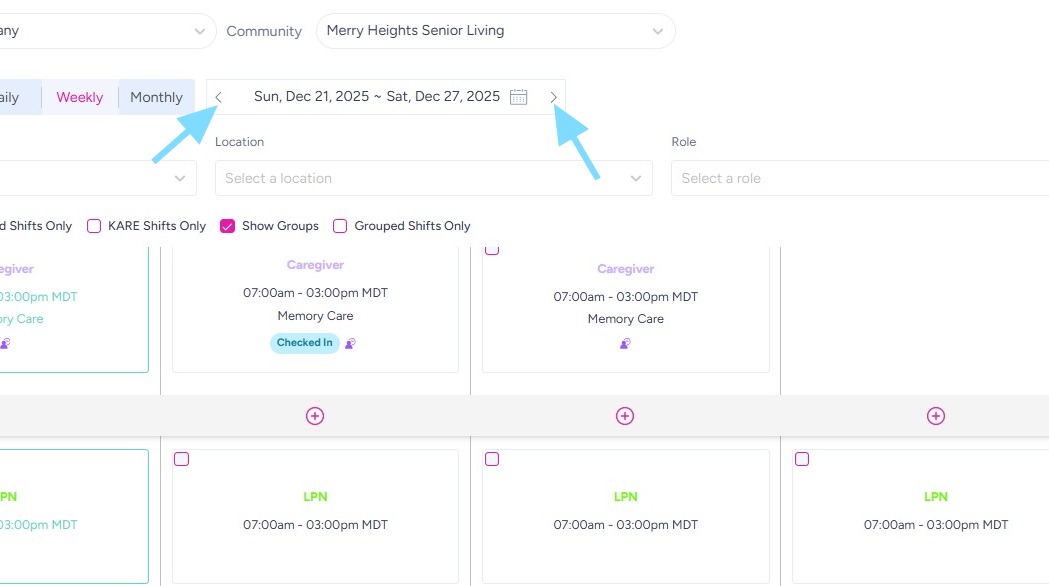
Task: Click the user icon beside the Checked In badge
Action: pos(350,343)
